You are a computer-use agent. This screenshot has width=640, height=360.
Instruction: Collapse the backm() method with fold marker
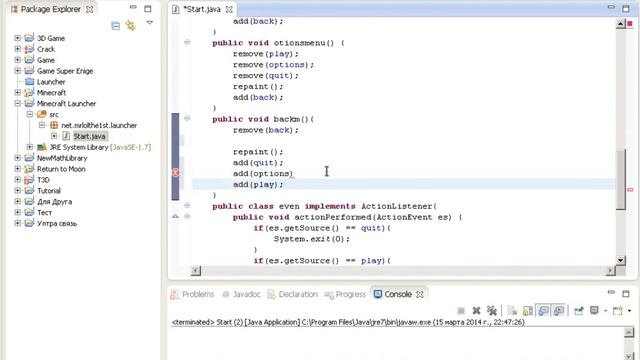pos(187,118)
